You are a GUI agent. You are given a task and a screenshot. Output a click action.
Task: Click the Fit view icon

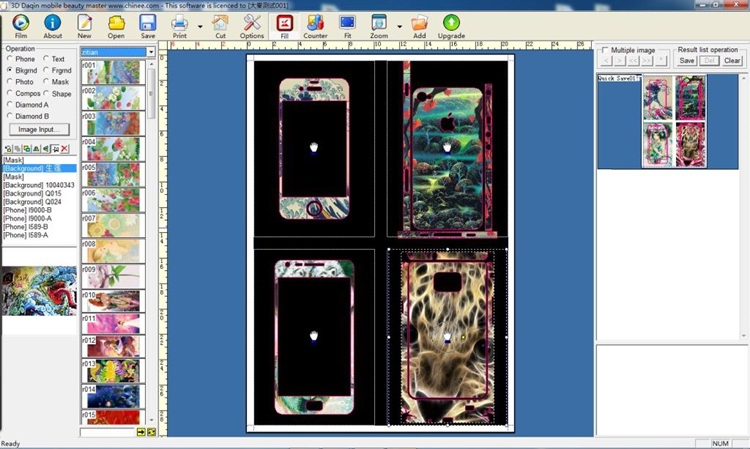[347, 24]
